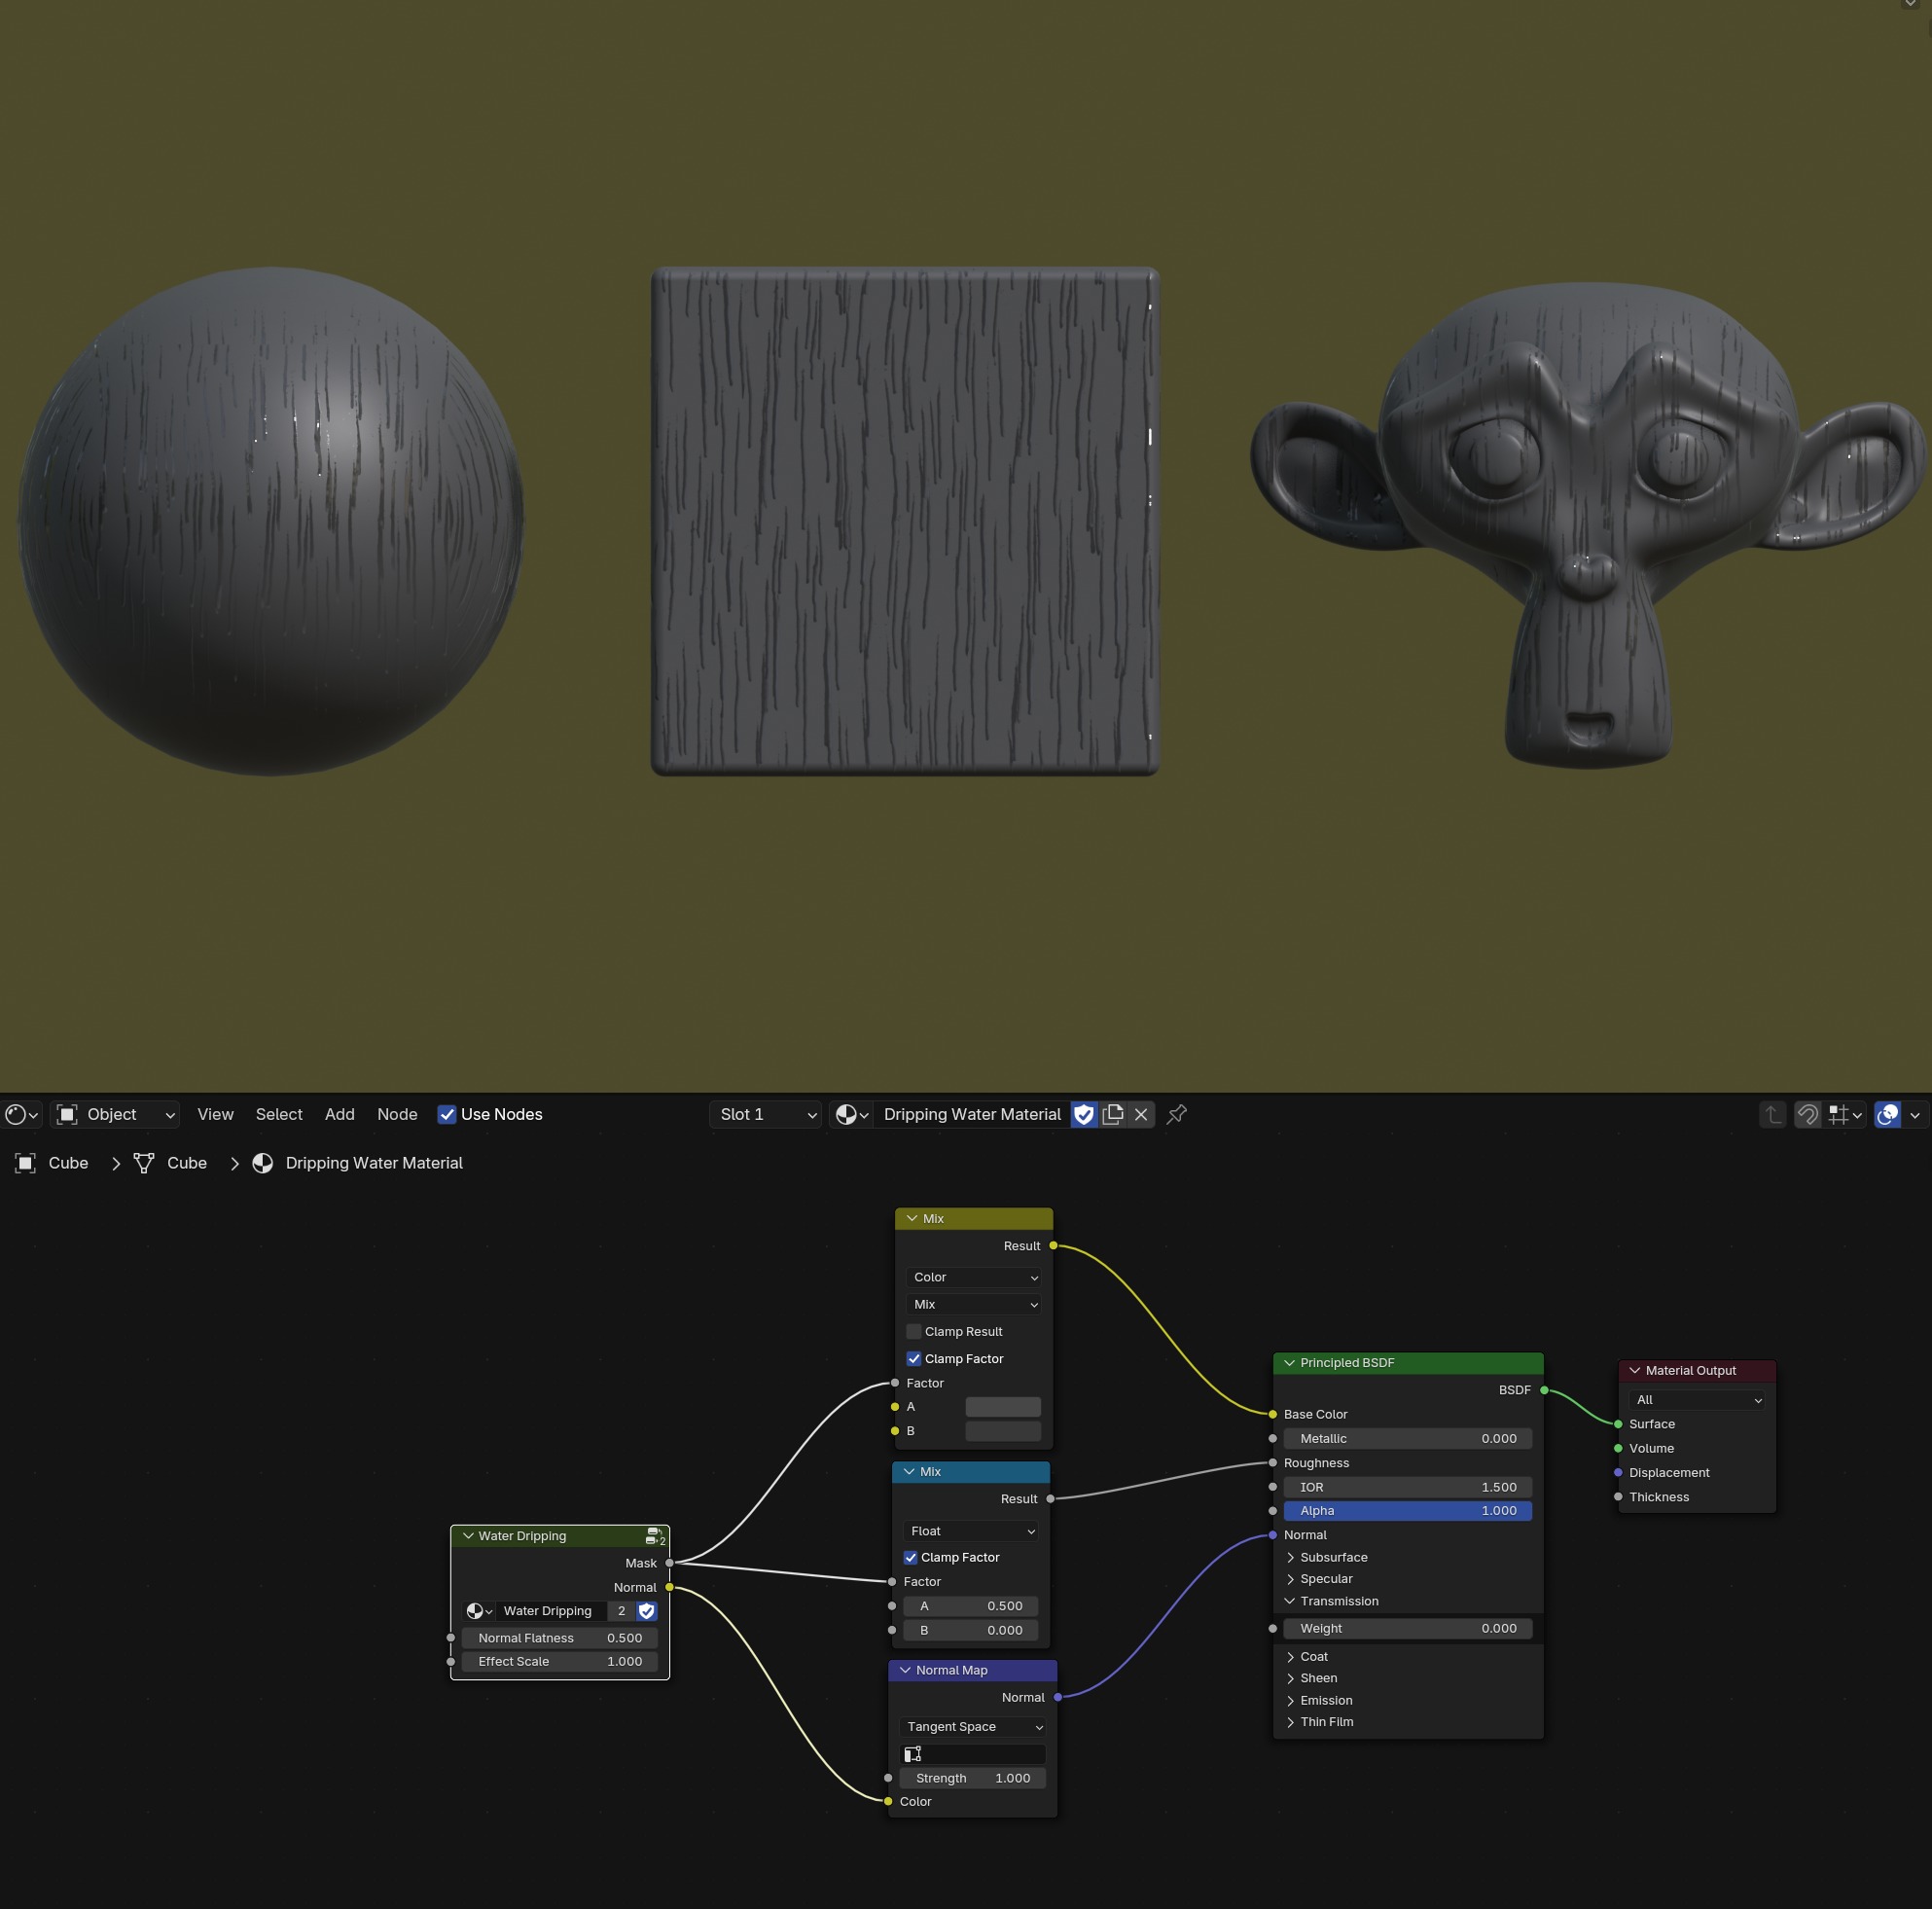This screenshot has height=1909, width=1932.
Task: Click the new material duplicate icon
Action: (x=1112, y=1114)
